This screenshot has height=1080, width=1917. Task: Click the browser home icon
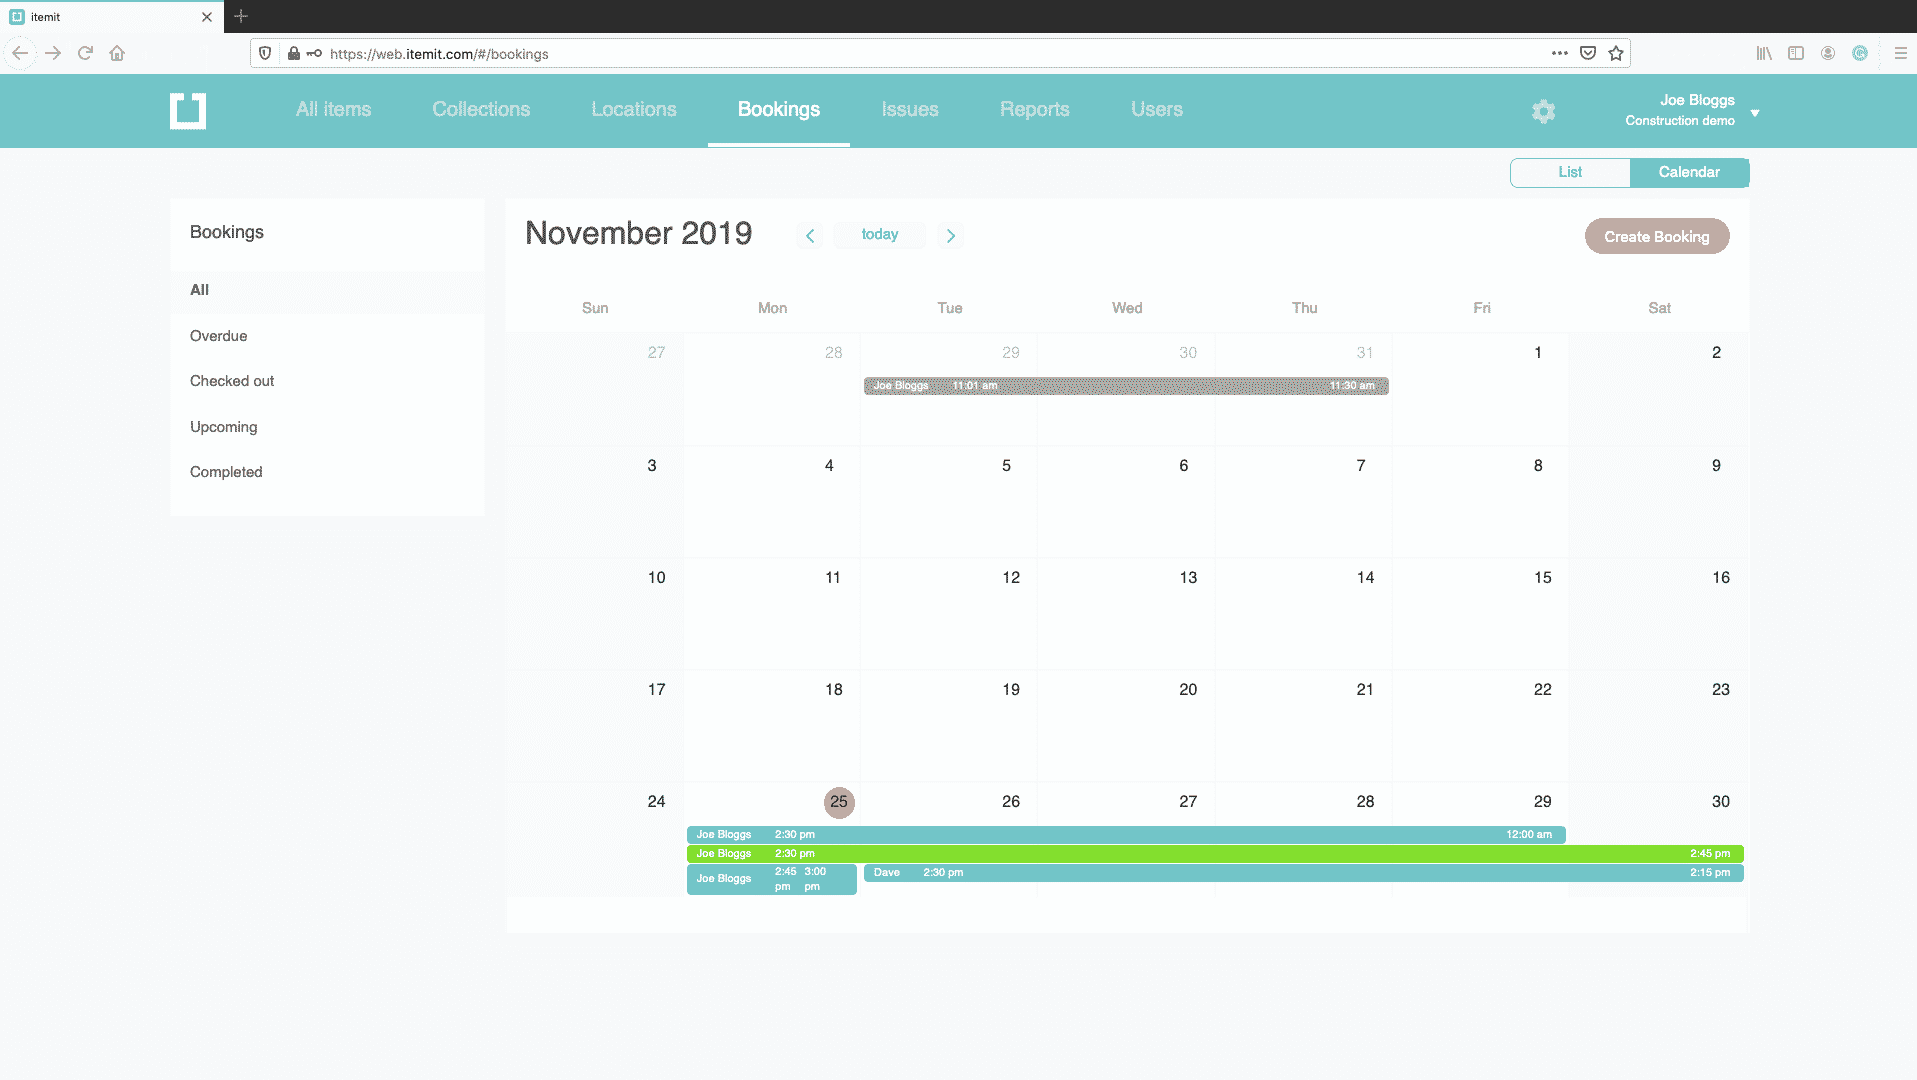point(117,53)
